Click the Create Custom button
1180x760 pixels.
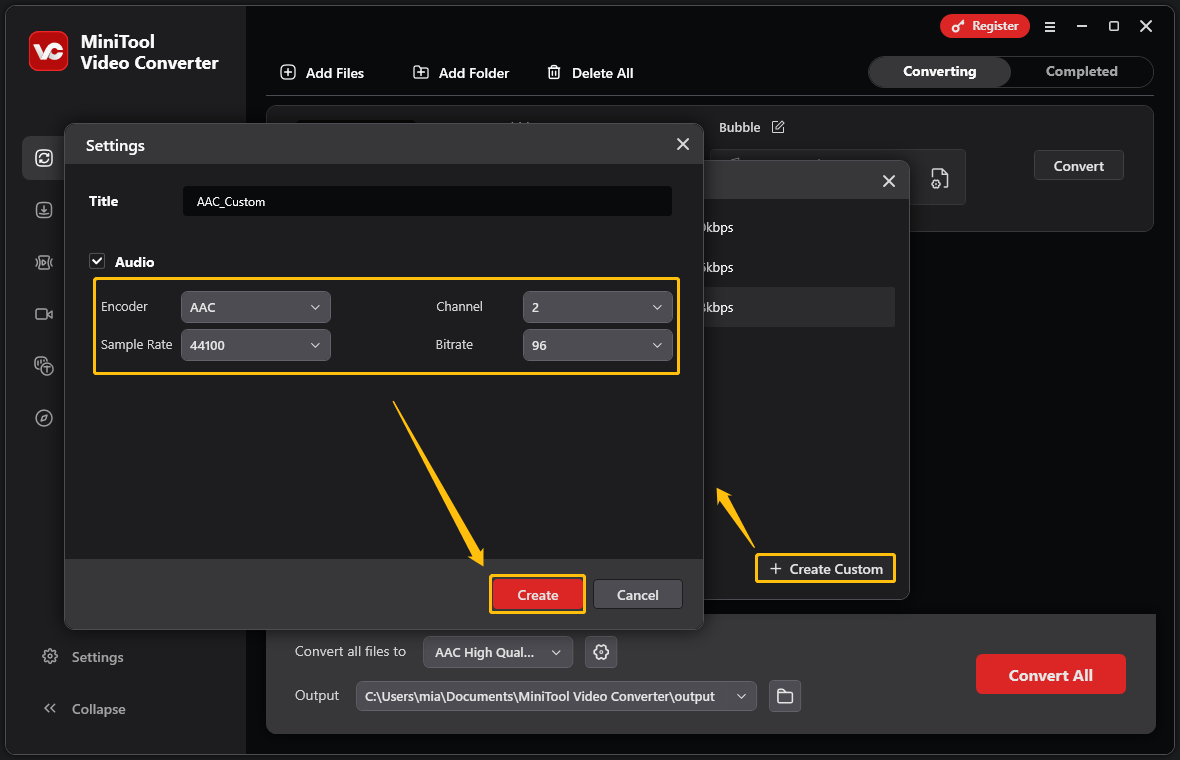pos(825,569)
